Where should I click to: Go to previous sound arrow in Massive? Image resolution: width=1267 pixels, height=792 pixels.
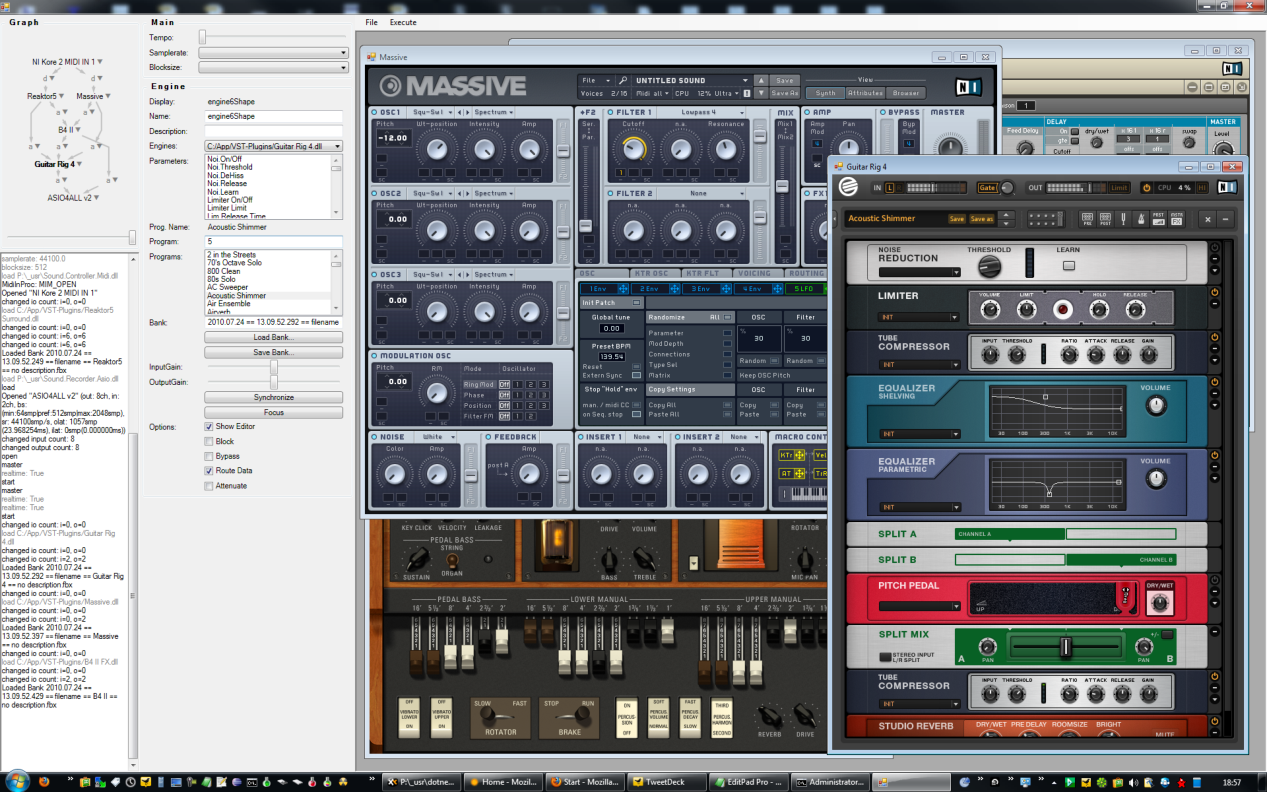[761, 80]
